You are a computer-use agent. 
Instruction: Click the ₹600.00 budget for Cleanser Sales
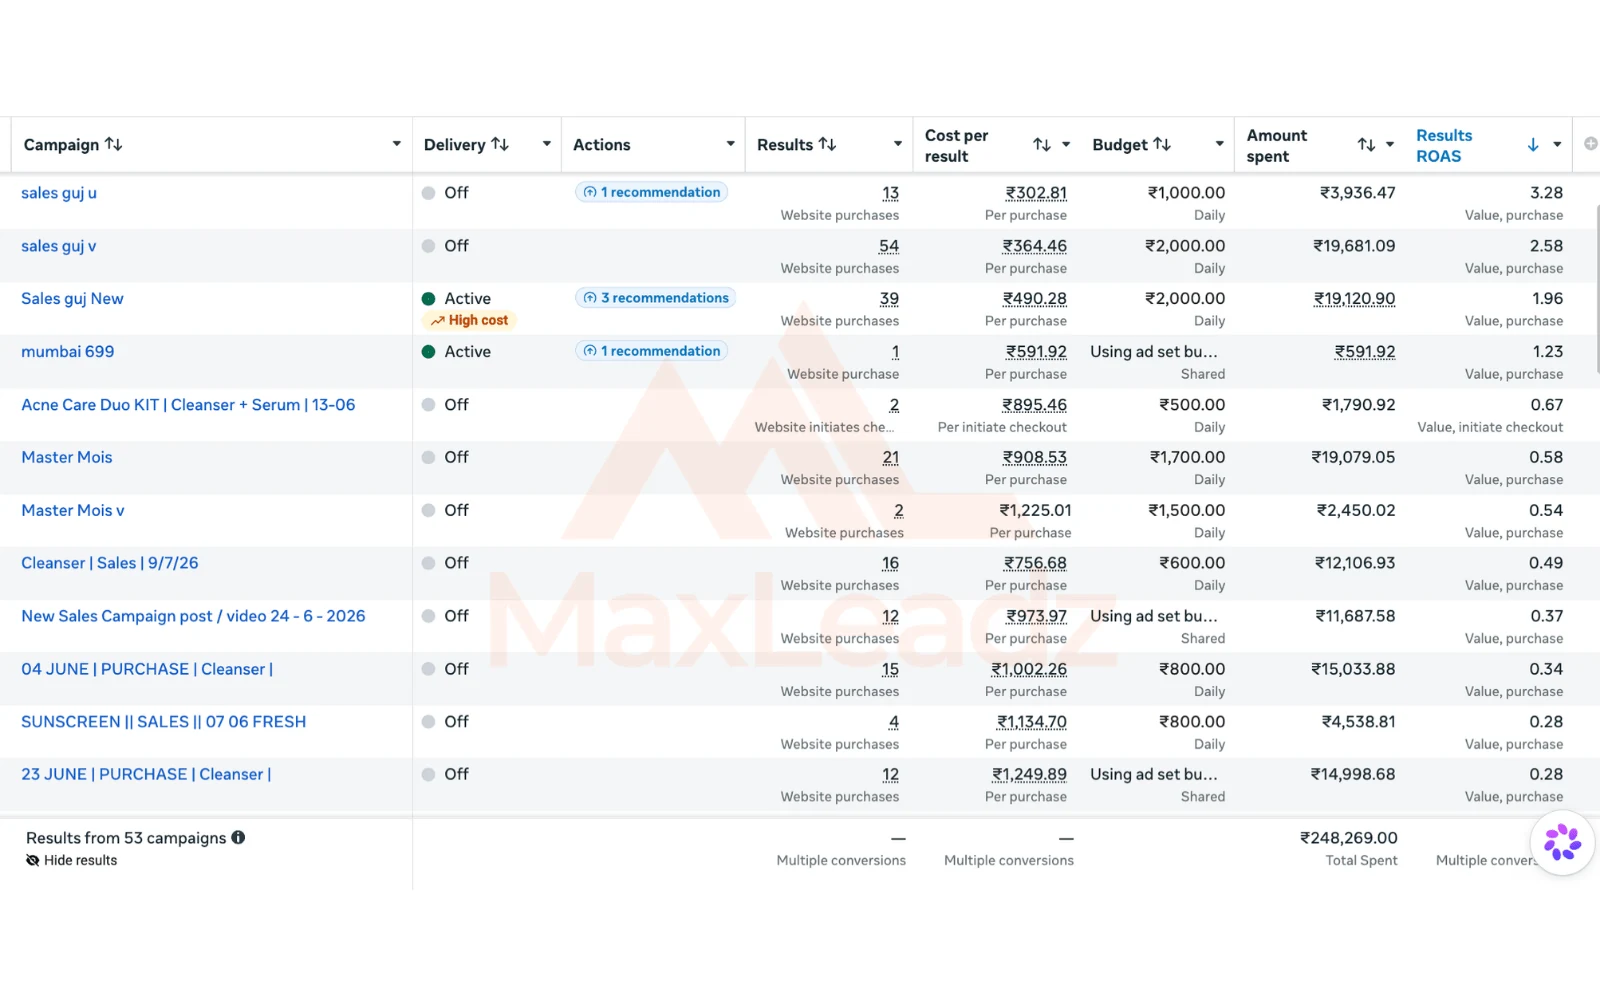coord(1192,564)
